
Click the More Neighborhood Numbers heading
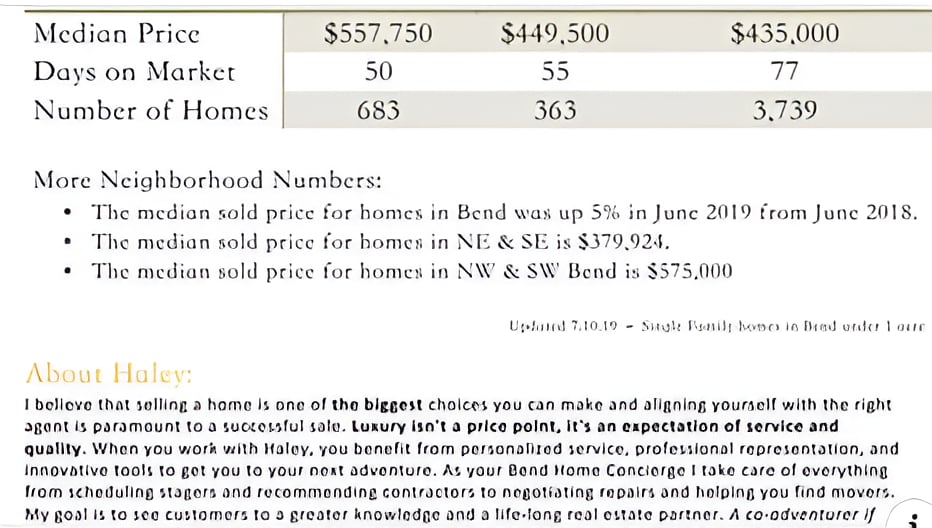point(207,180)
